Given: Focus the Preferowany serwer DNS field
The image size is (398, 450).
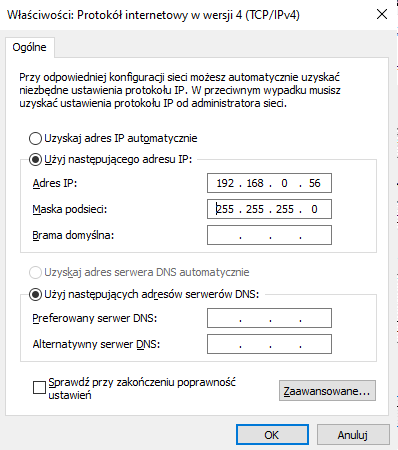Looking at the screenshot, I should tap(269, 318).
